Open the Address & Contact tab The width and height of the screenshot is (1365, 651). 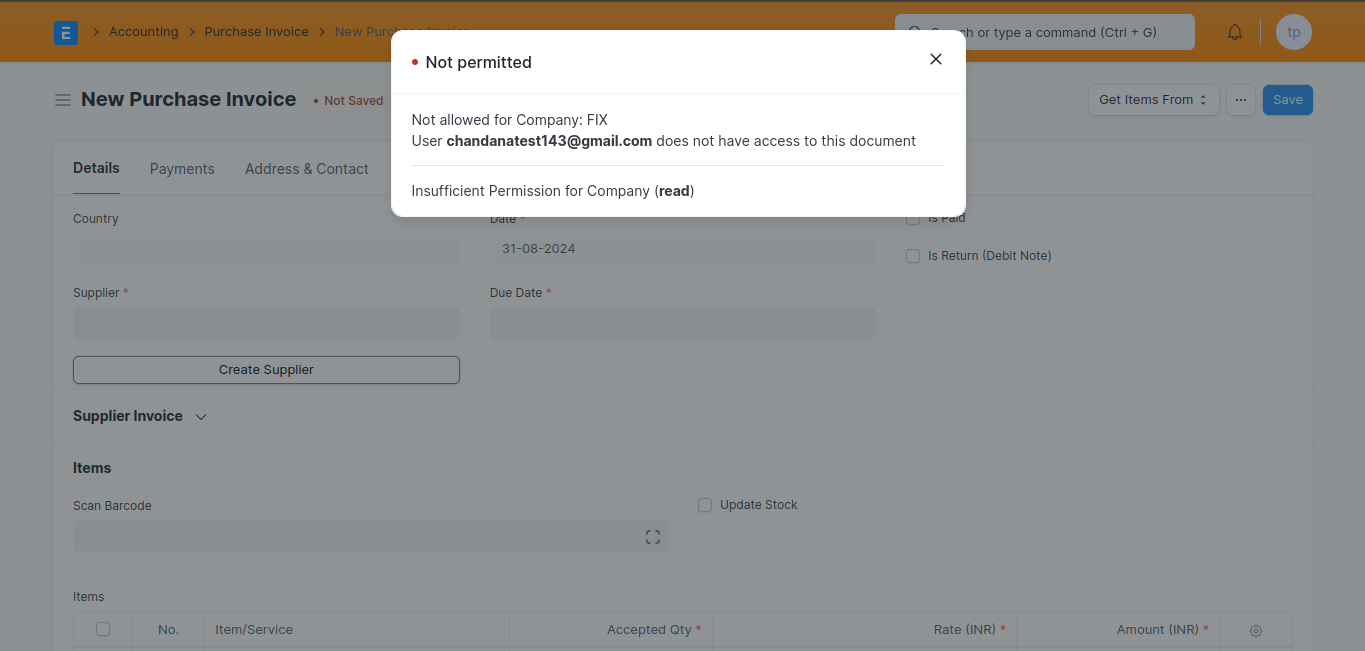(x=307, y=168)
